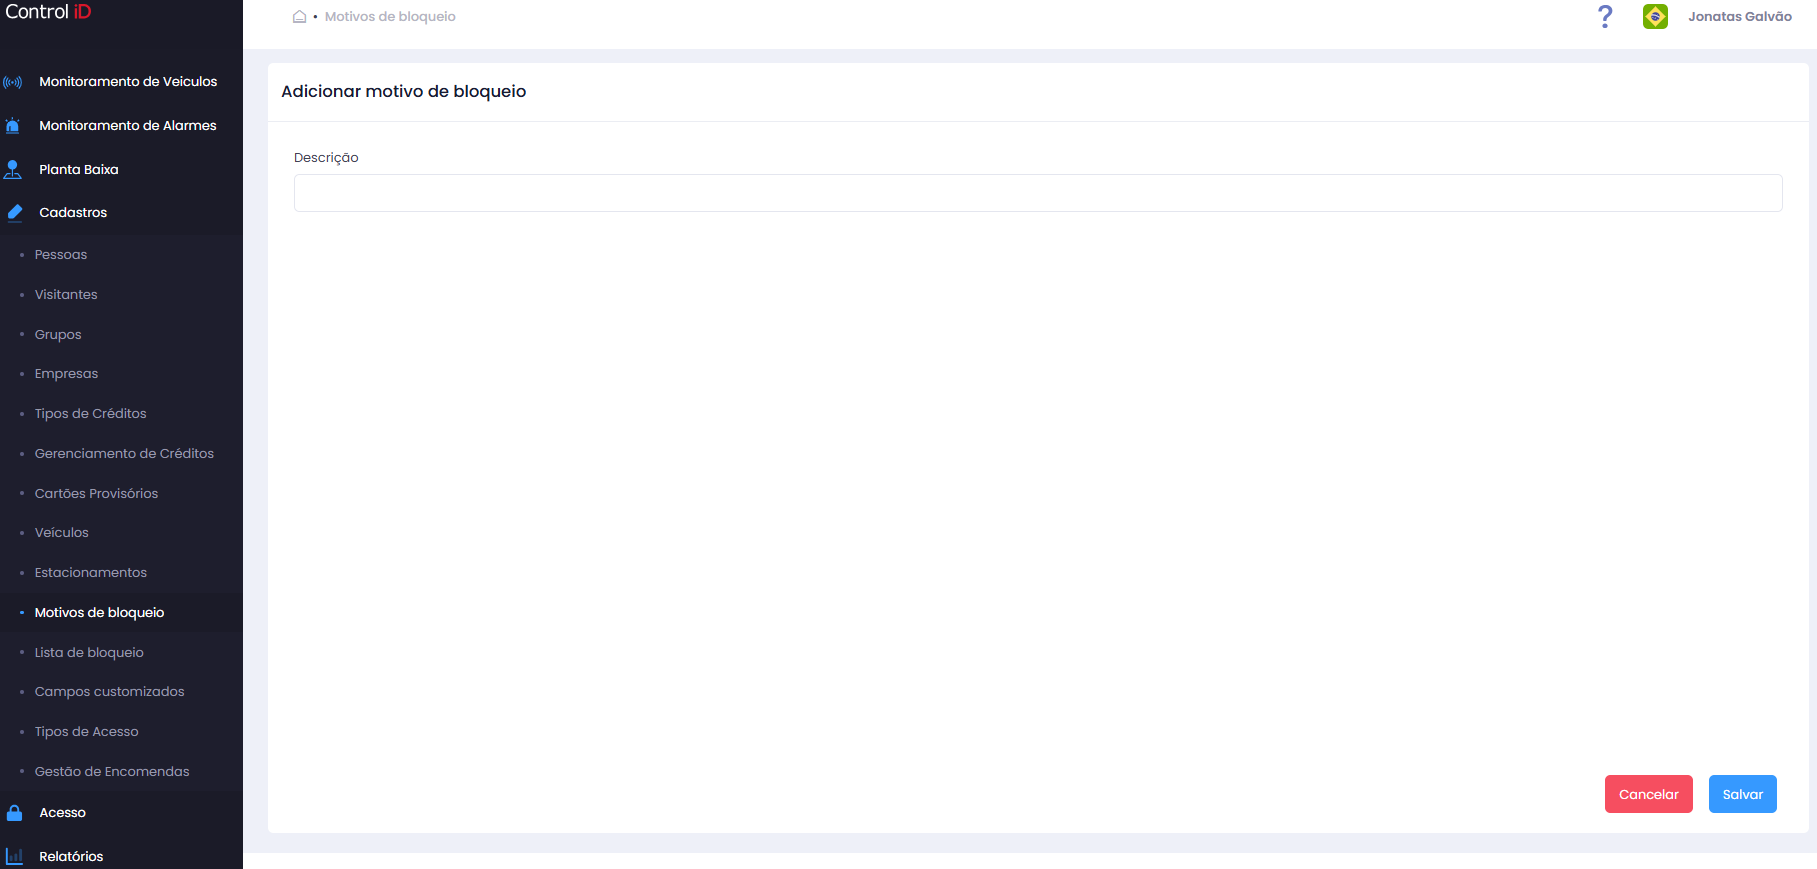The image size is (1817, 869).
Task: Open Gestão de Encomendas page
Action: point(112,772)
